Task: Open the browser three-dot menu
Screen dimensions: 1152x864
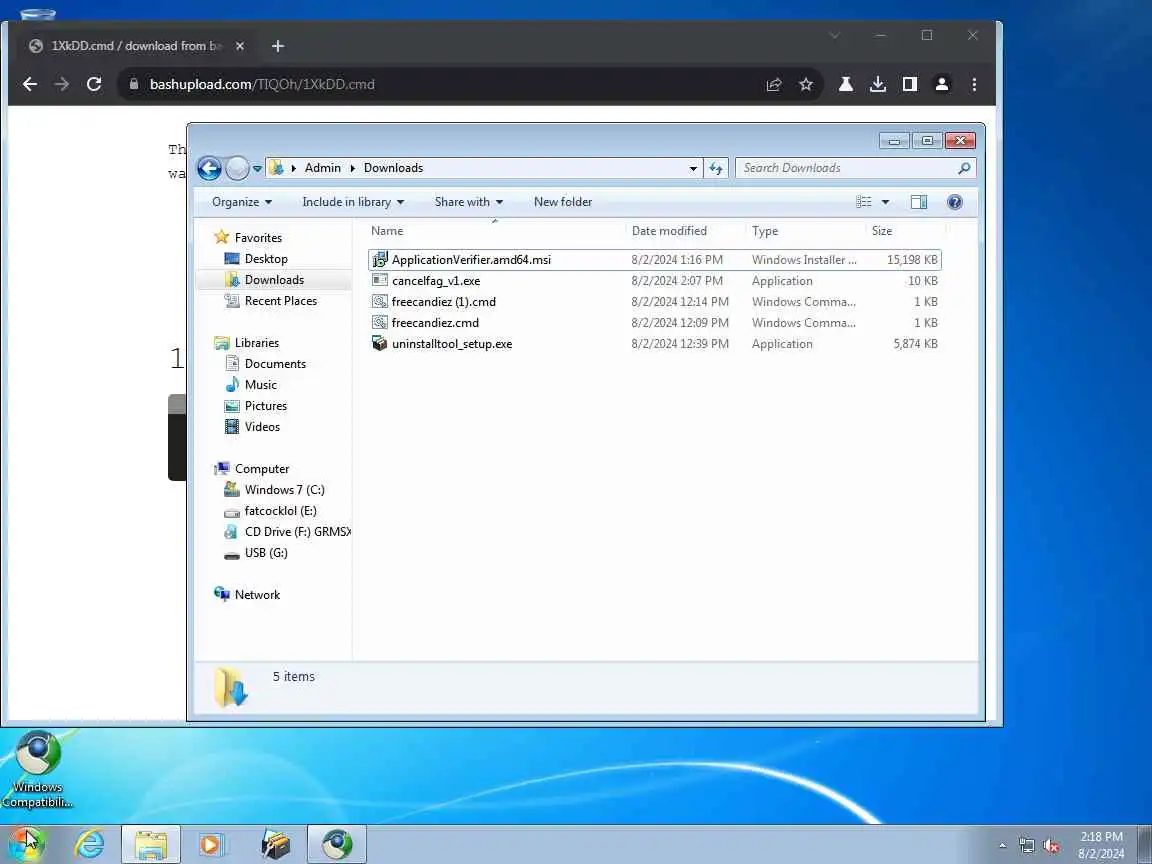Action: pyautogui.click(x=974, y=84)
